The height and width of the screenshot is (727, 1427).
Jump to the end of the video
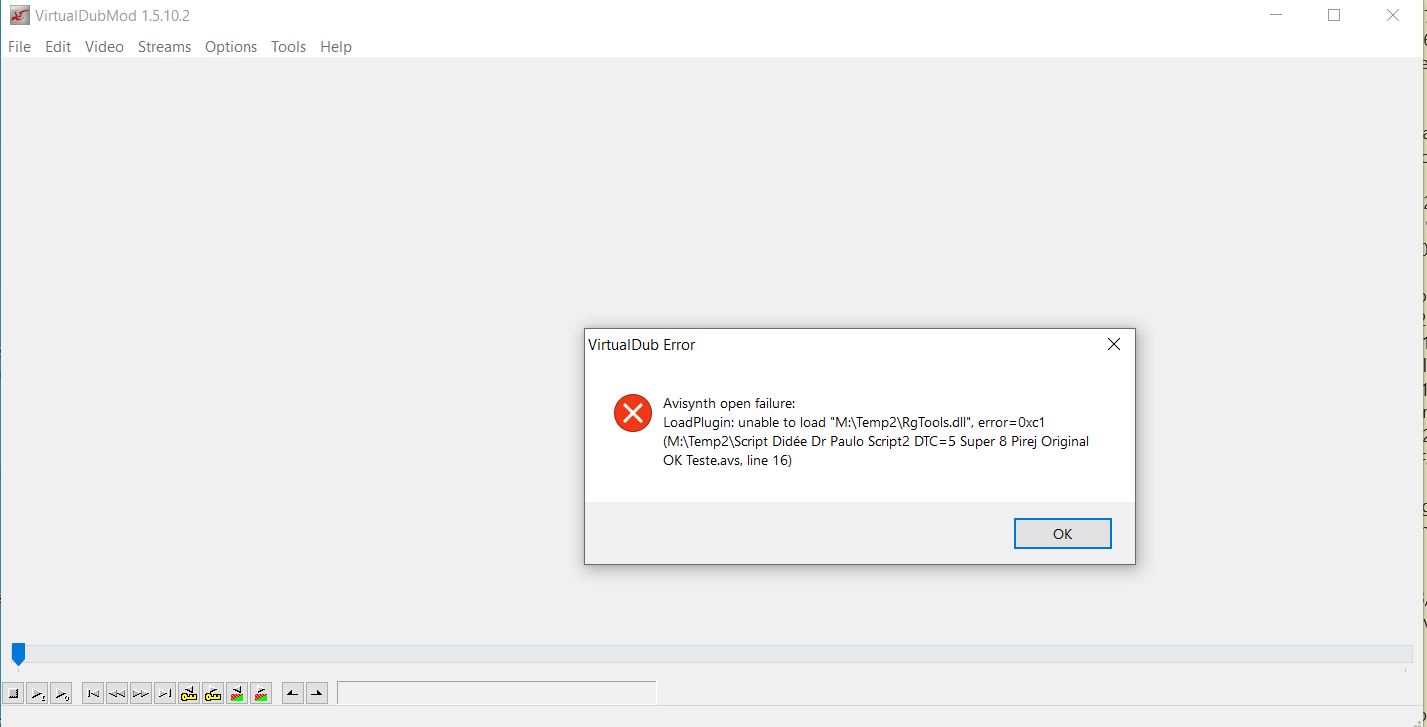165,693
